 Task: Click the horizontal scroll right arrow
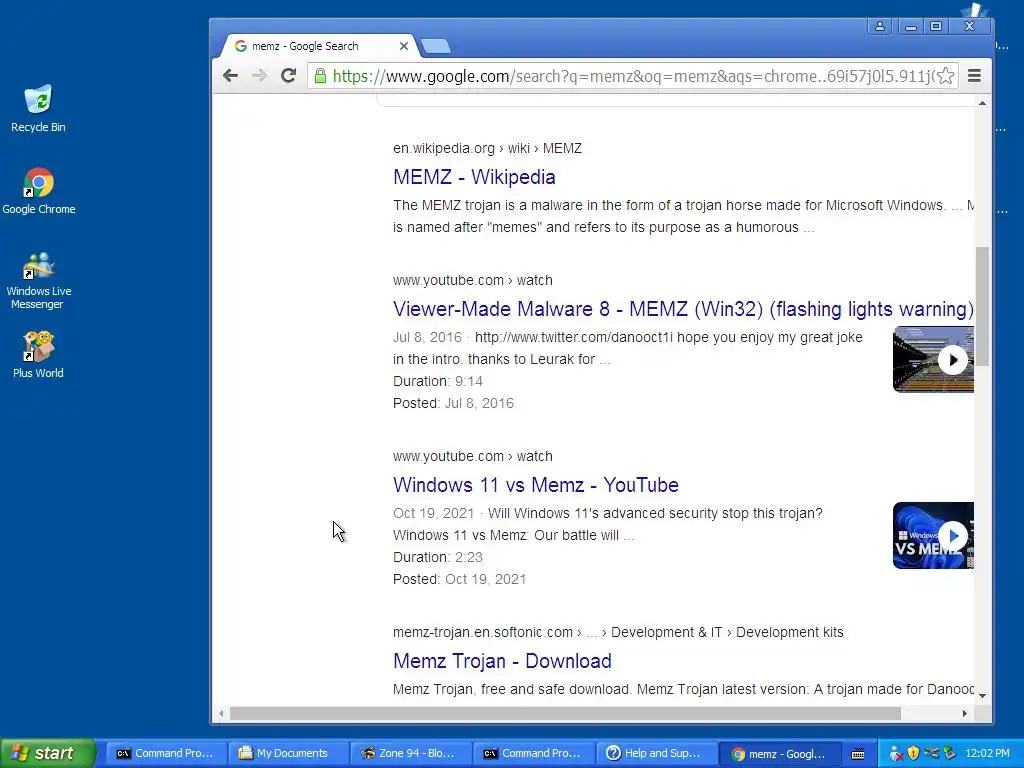click(x=965, y=714)
